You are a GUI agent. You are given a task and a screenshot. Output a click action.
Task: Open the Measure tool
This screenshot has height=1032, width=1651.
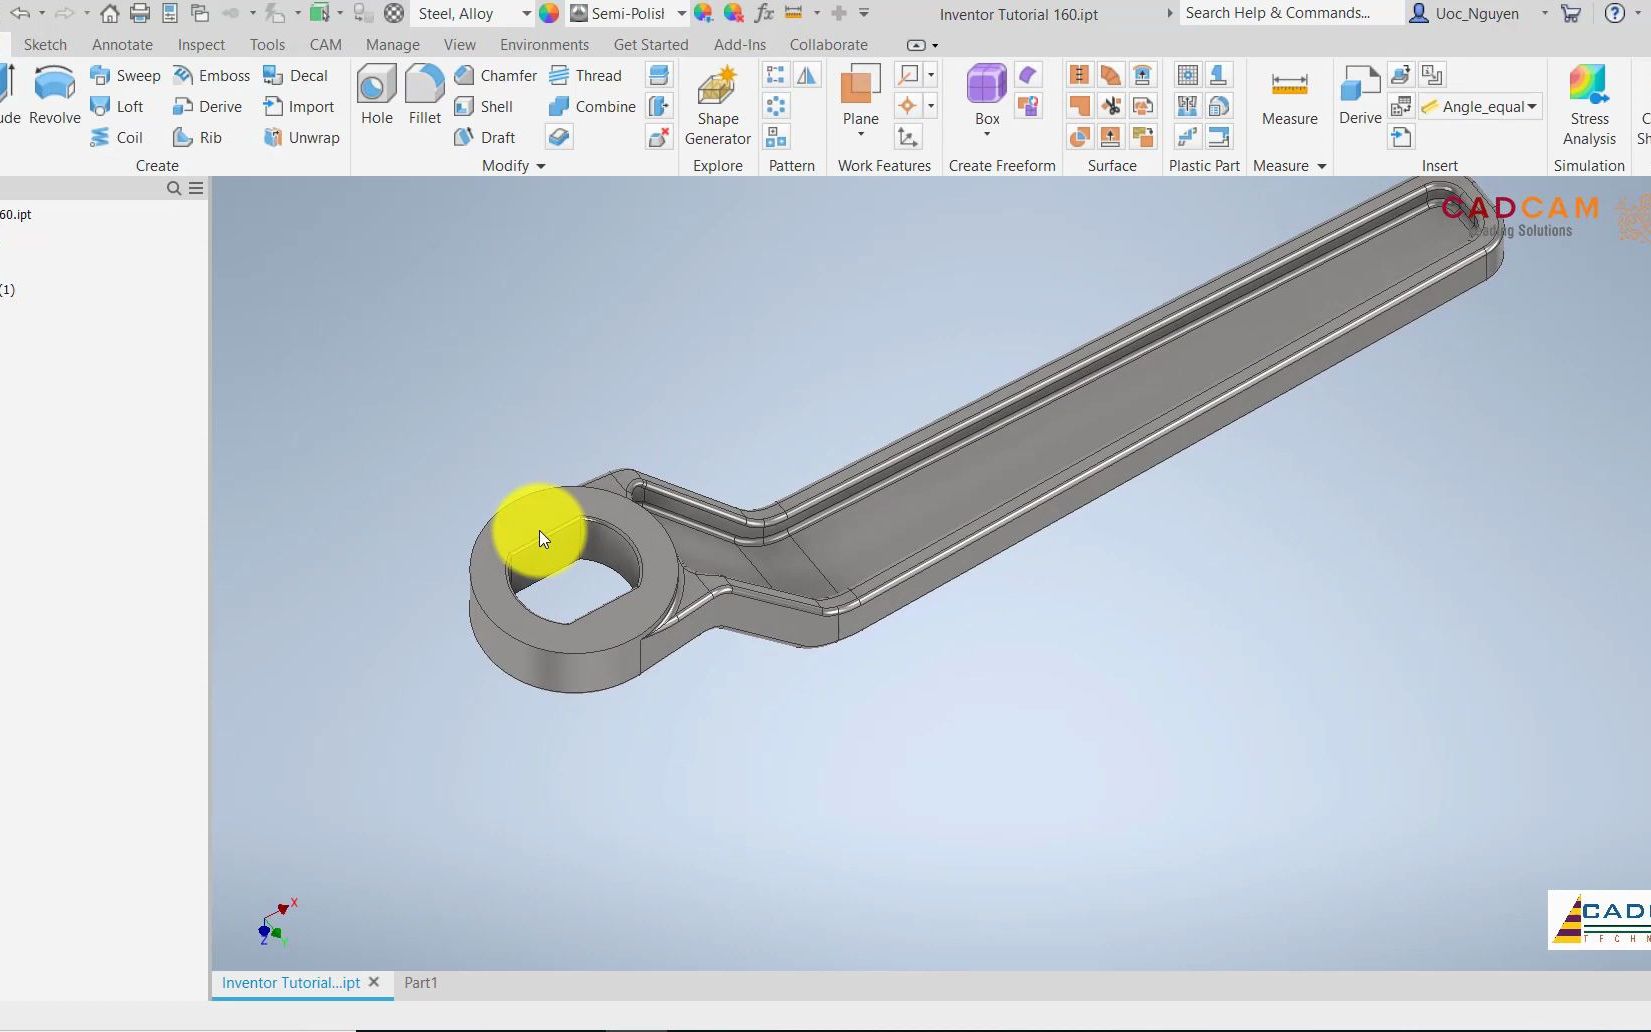point(1288,100)
